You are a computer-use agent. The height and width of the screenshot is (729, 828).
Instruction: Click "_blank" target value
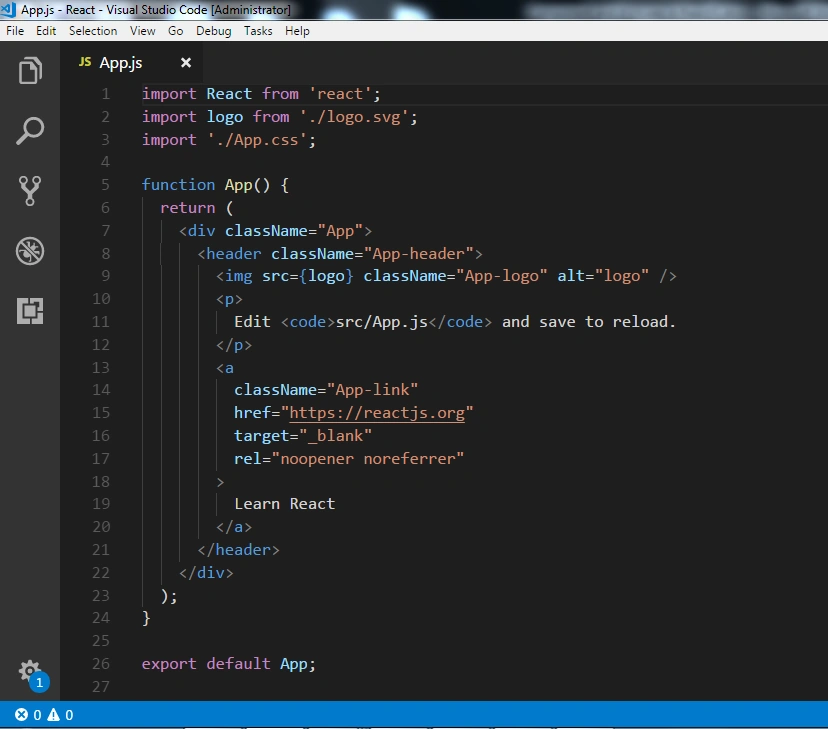point(335,436)
